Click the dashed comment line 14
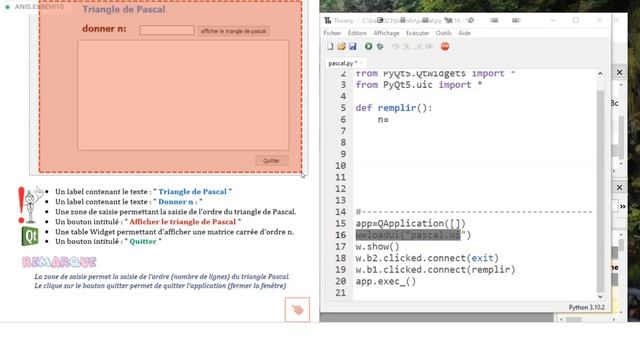Viewport: 640px width, 360px height. pos(474,212)
